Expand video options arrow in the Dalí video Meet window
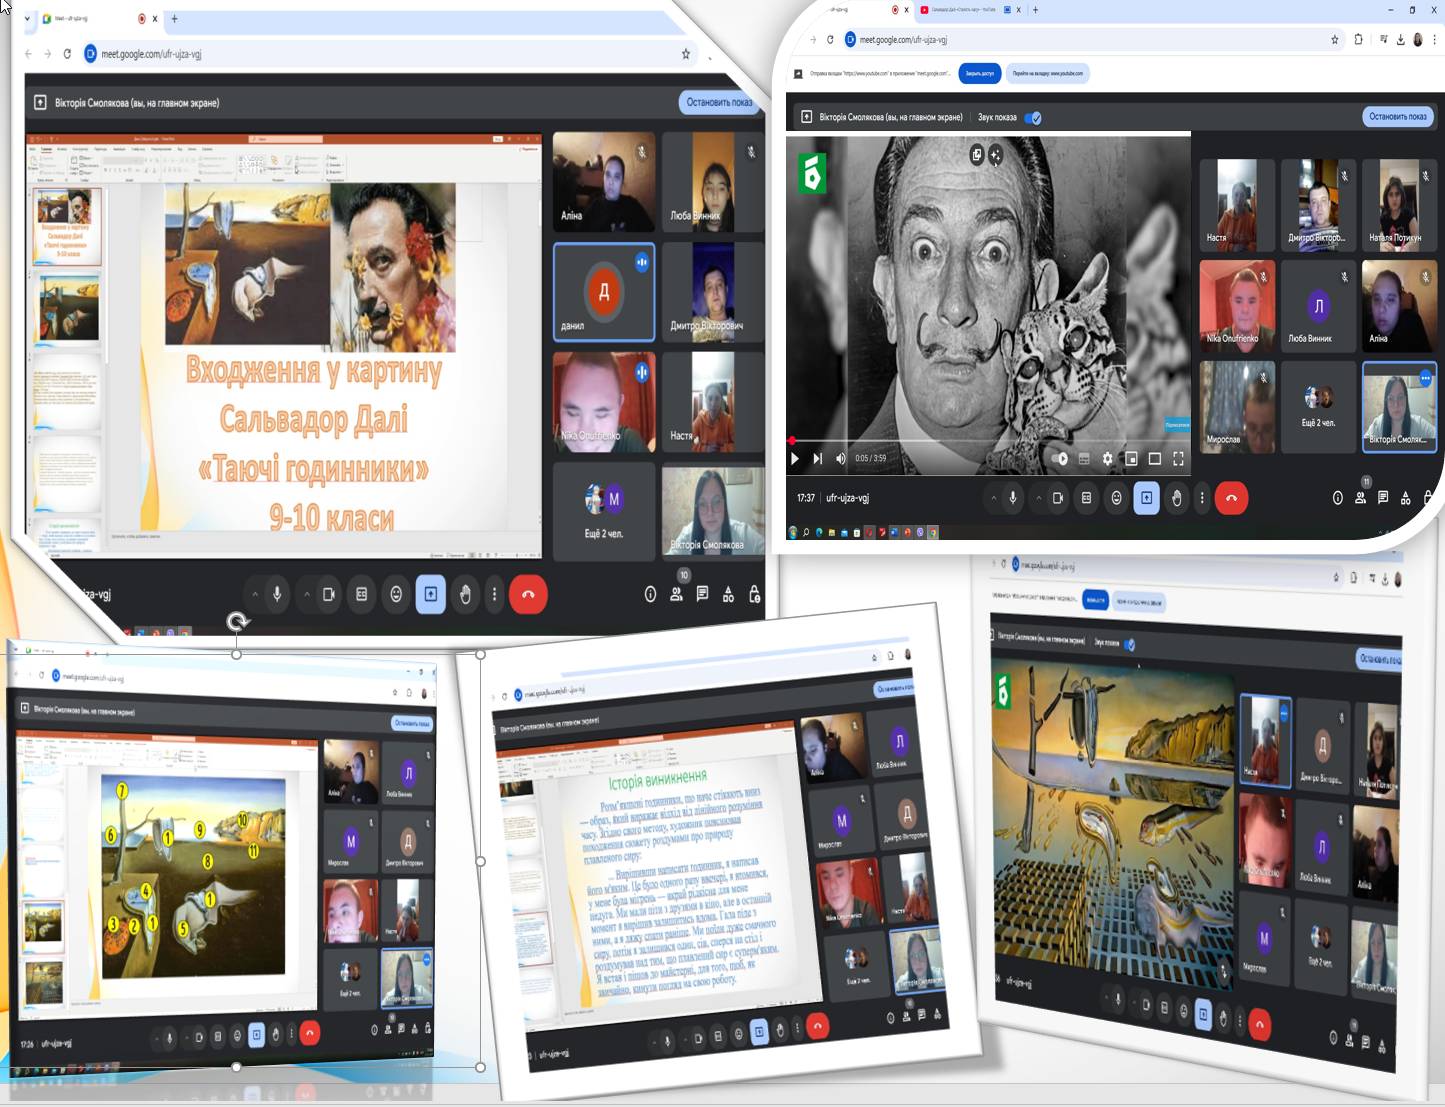Screen dimensions: 1445x1107 point(1038,498)
